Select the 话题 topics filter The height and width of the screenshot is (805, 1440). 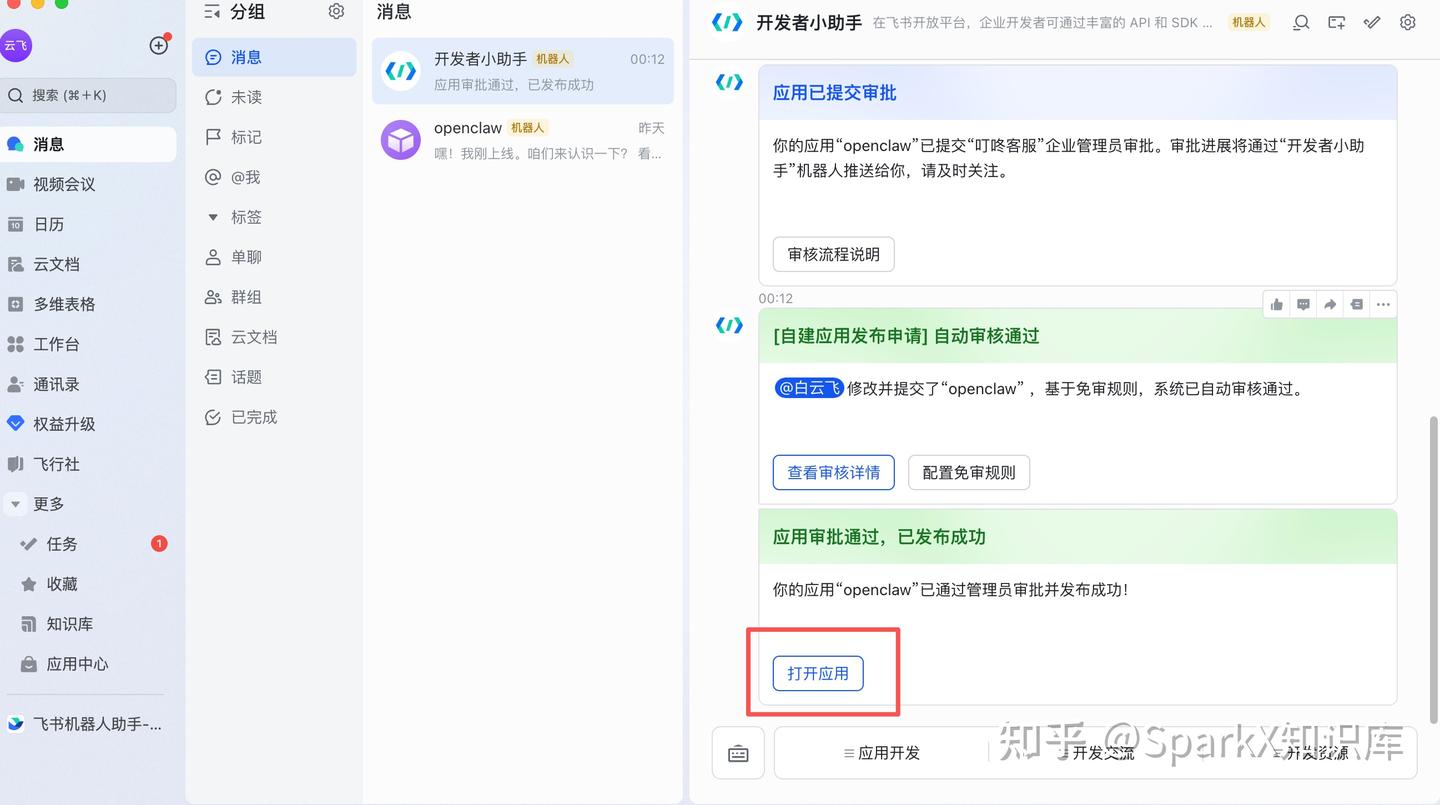[274, 377]
